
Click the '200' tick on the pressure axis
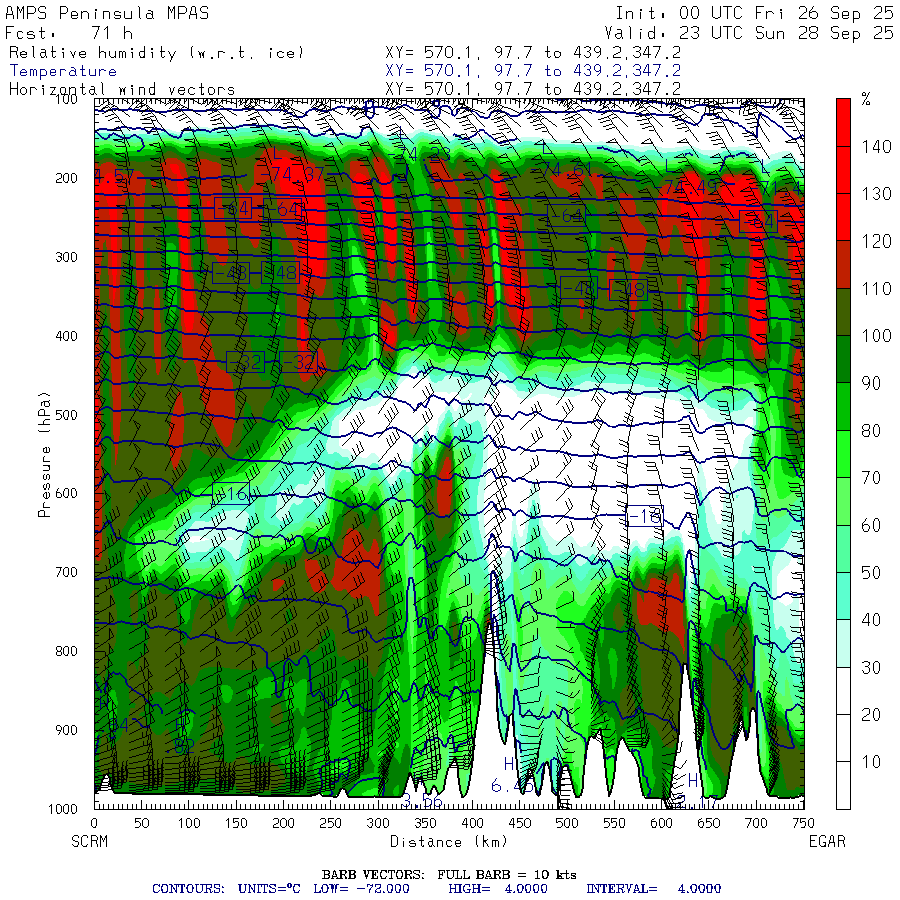(67, 178)
